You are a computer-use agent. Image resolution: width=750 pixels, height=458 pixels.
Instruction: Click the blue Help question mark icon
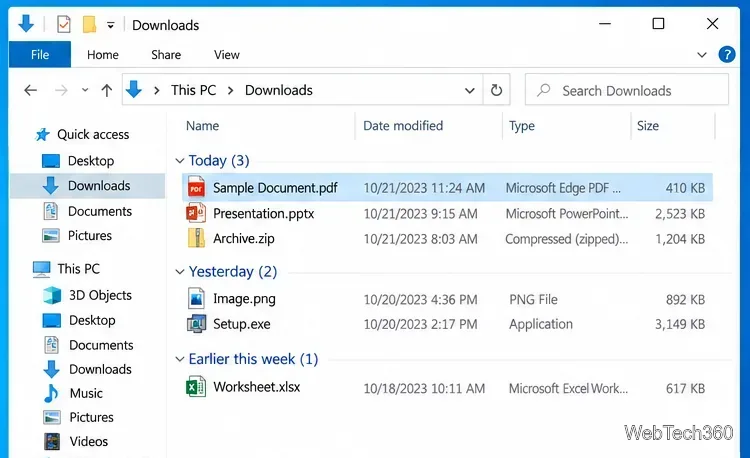point(727,55)
